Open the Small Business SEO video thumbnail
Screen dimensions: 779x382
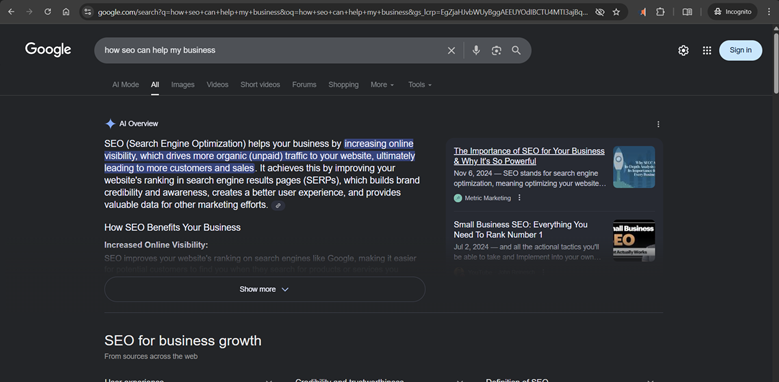[634, 240]
